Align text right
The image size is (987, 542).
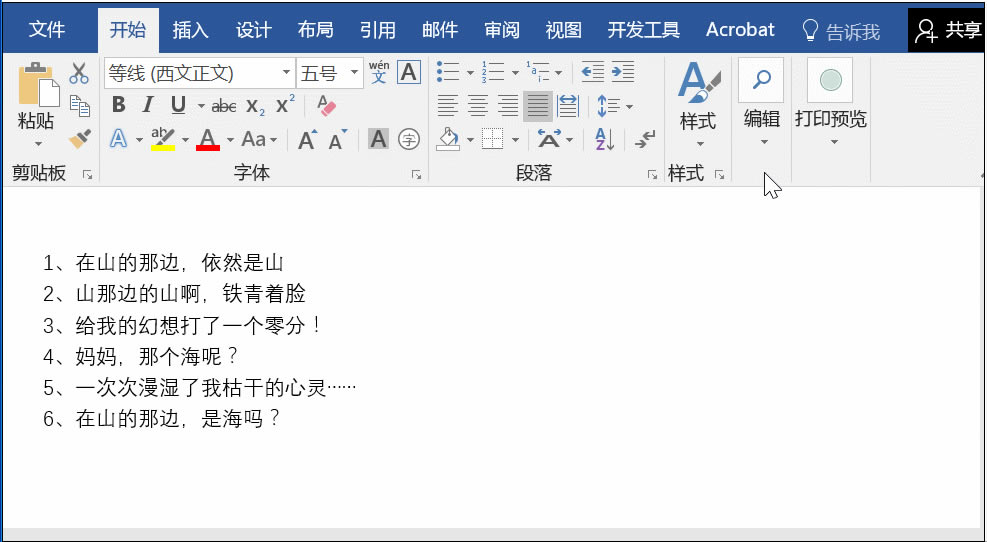[508, 106]
